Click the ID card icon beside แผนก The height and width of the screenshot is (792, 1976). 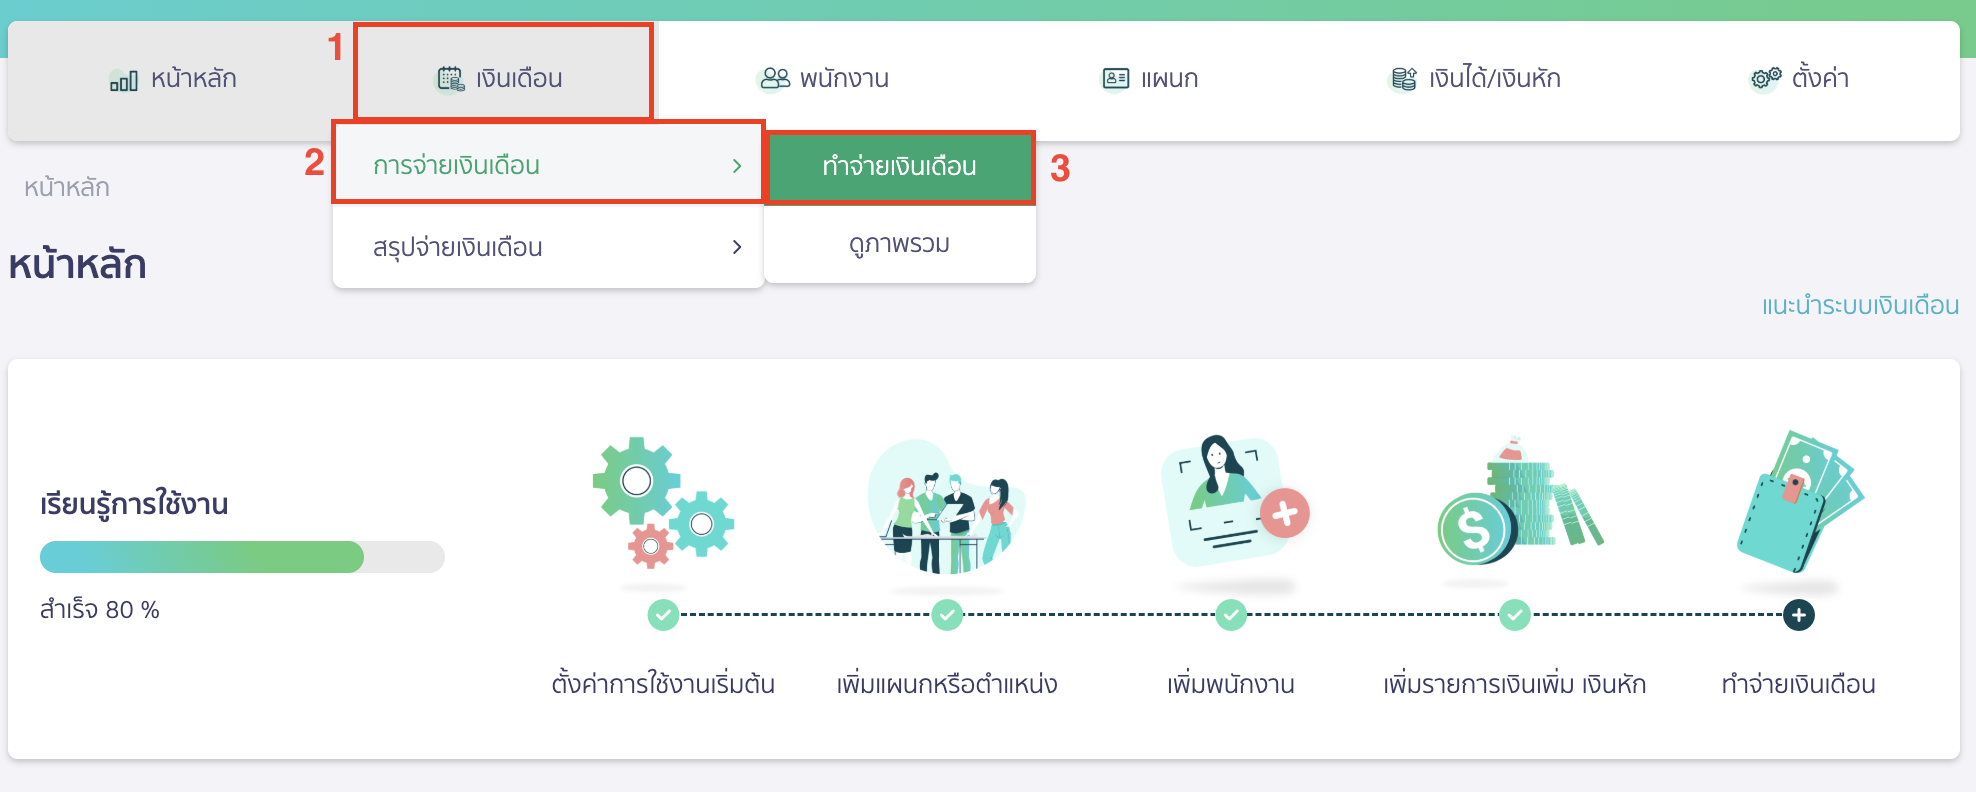tap(1116, 78)
